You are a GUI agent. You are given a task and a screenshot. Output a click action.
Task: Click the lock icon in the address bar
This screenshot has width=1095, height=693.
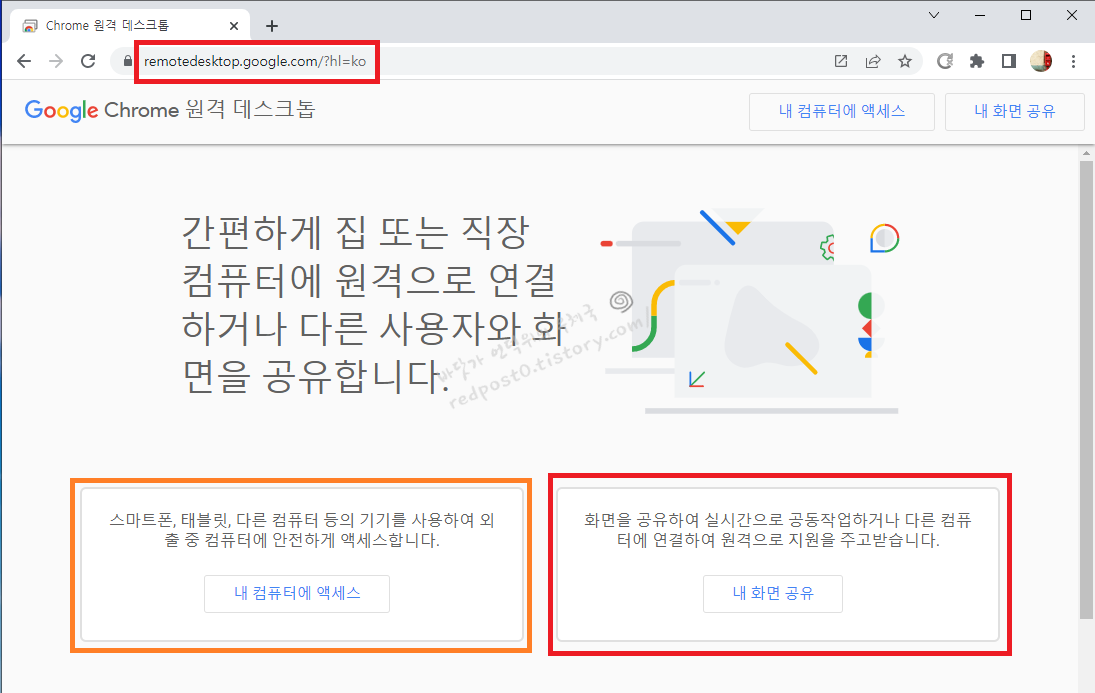pos(127,61)
